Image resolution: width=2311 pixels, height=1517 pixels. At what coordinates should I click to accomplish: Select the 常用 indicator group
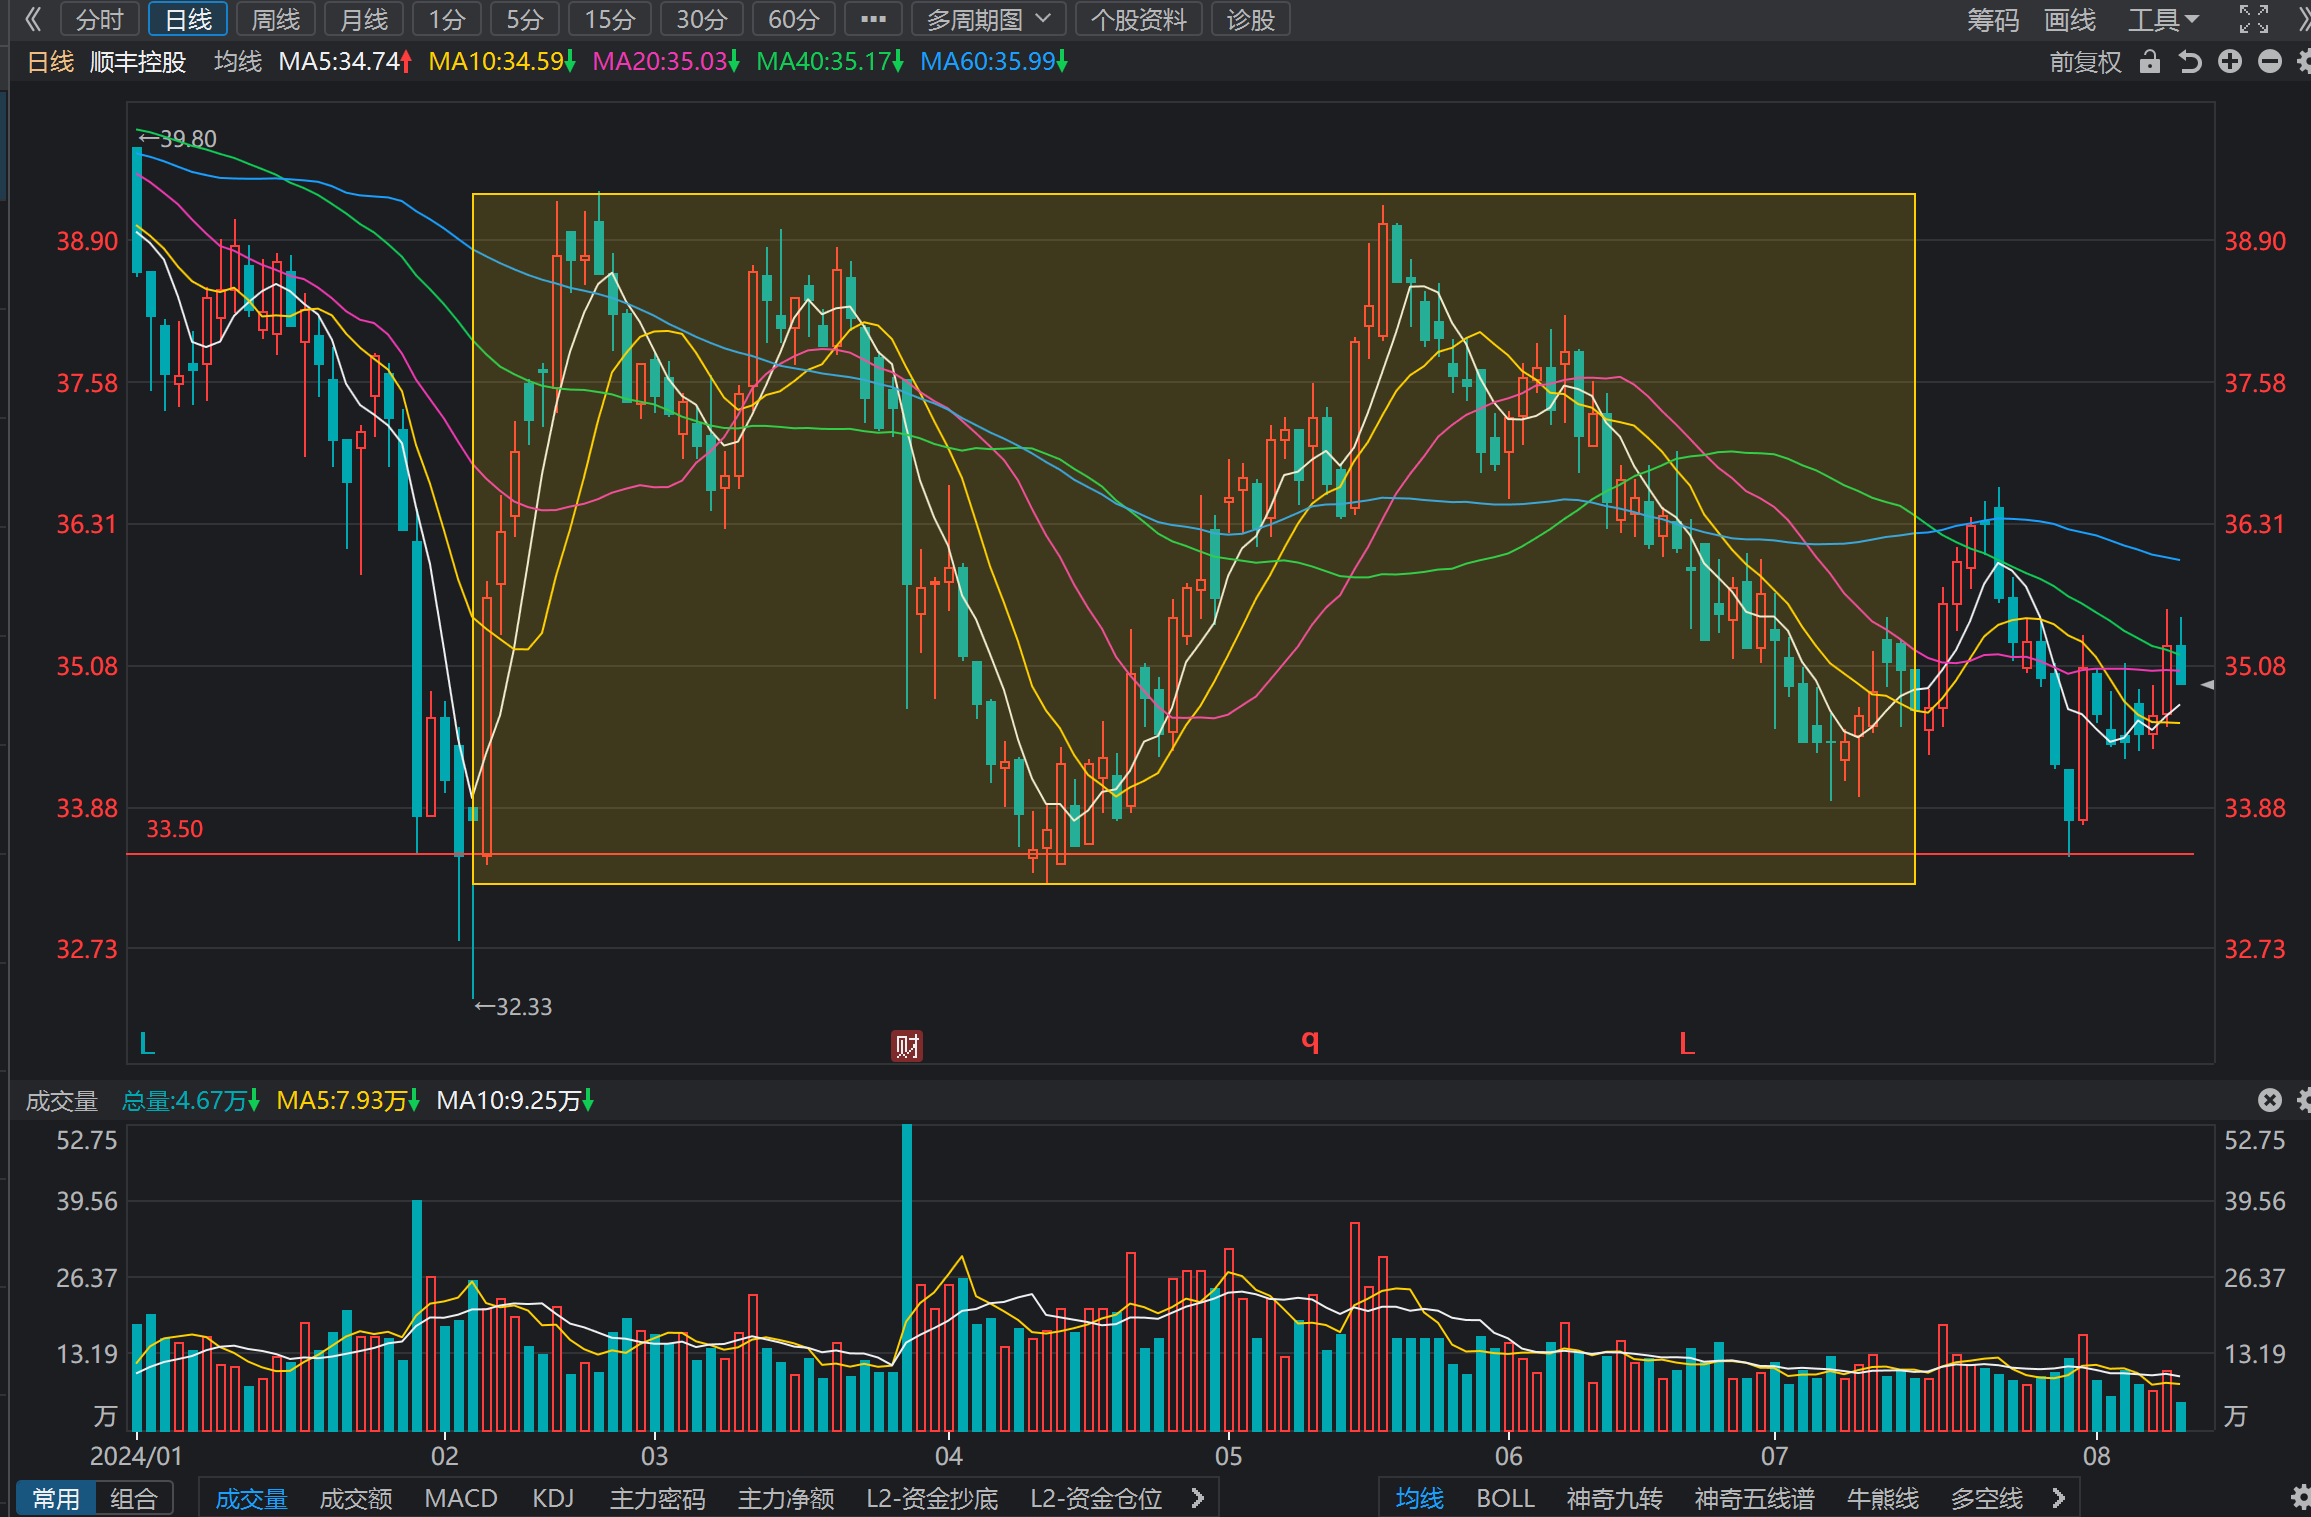[x=56, y=1498]
